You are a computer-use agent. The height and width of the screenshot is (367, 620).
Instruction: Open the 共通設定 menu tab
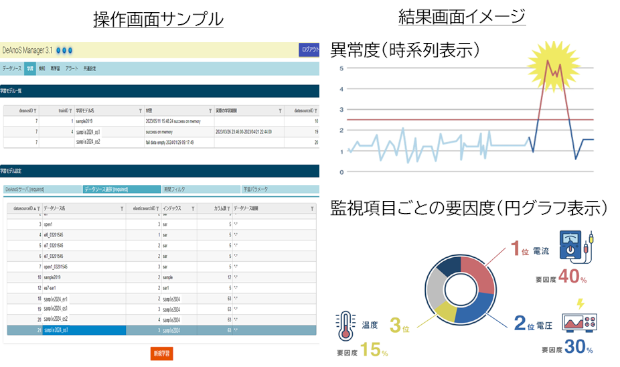click(x=90, y=68)
